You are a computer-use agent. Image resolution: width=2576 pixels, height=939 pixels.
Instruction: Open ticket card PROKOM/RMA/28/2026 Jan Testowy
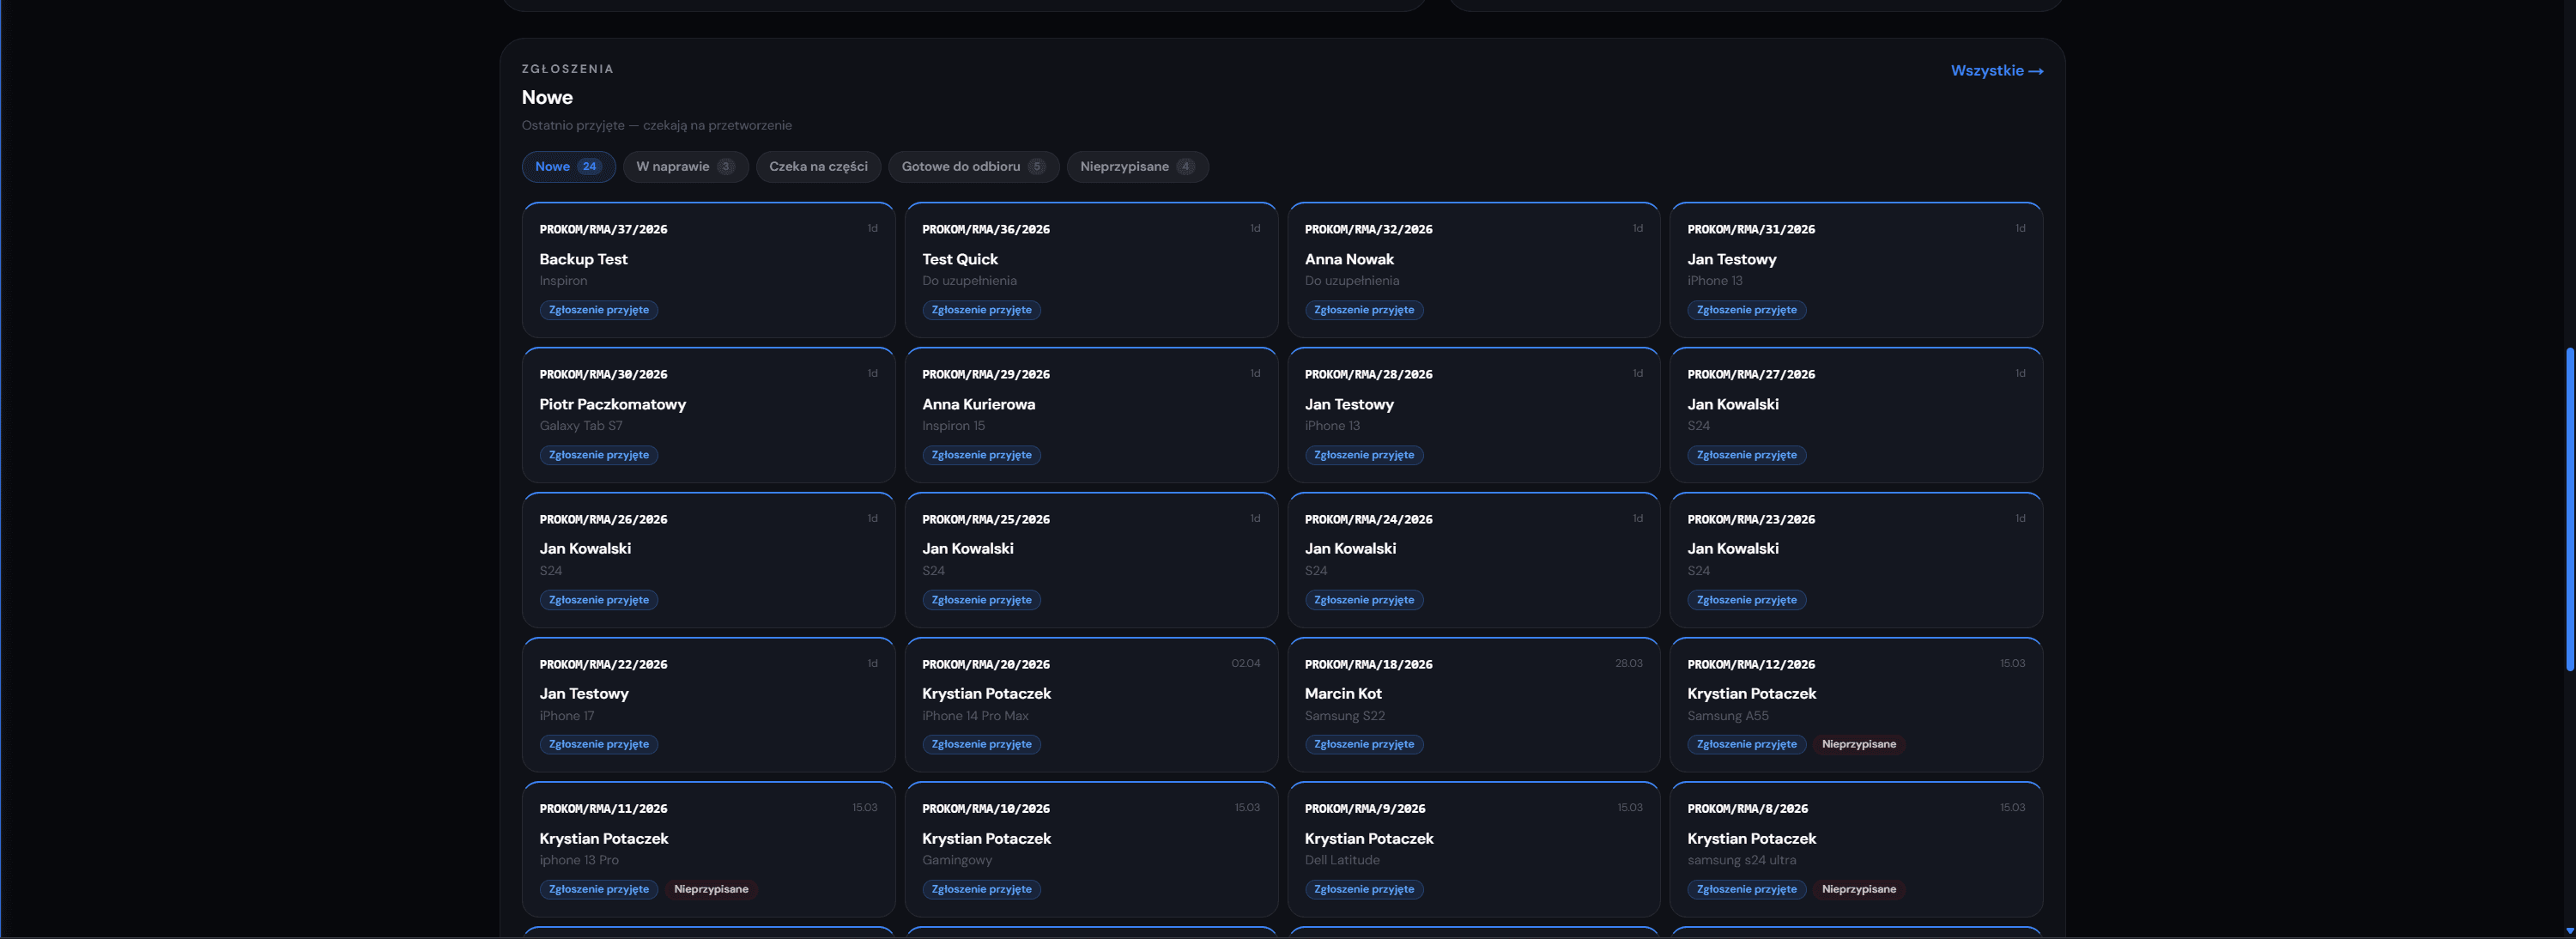click(1474, 415)
